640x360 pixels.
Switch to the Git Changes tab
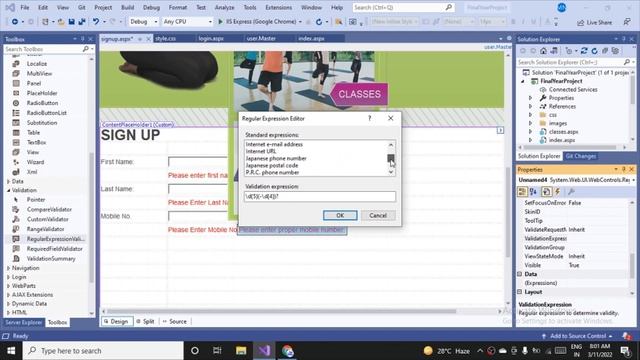tap(580, 156)
